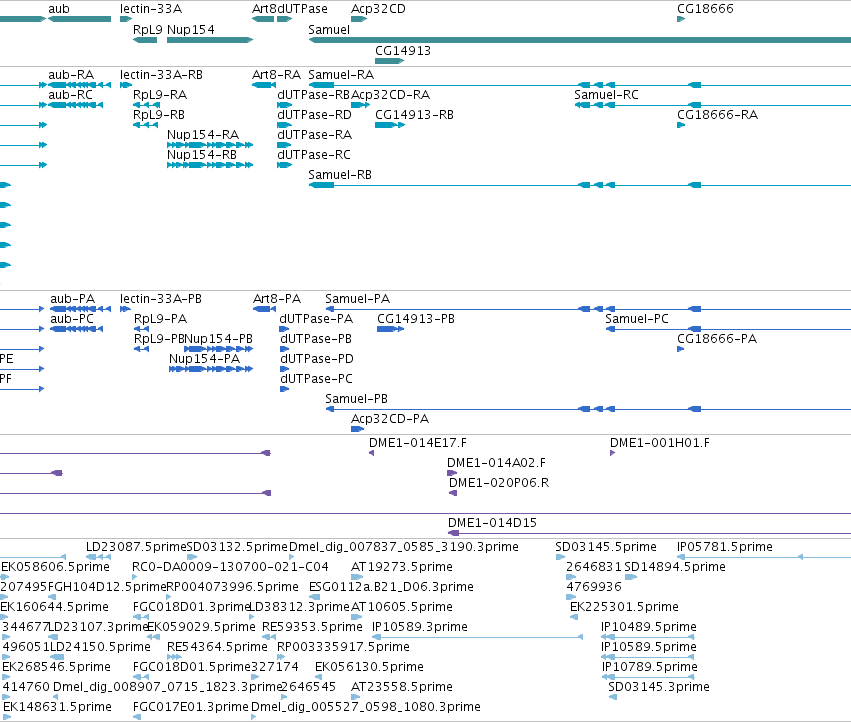Click the dUTPase-PA protein label
Screen dimensions: 851x722
pos(316,319)
